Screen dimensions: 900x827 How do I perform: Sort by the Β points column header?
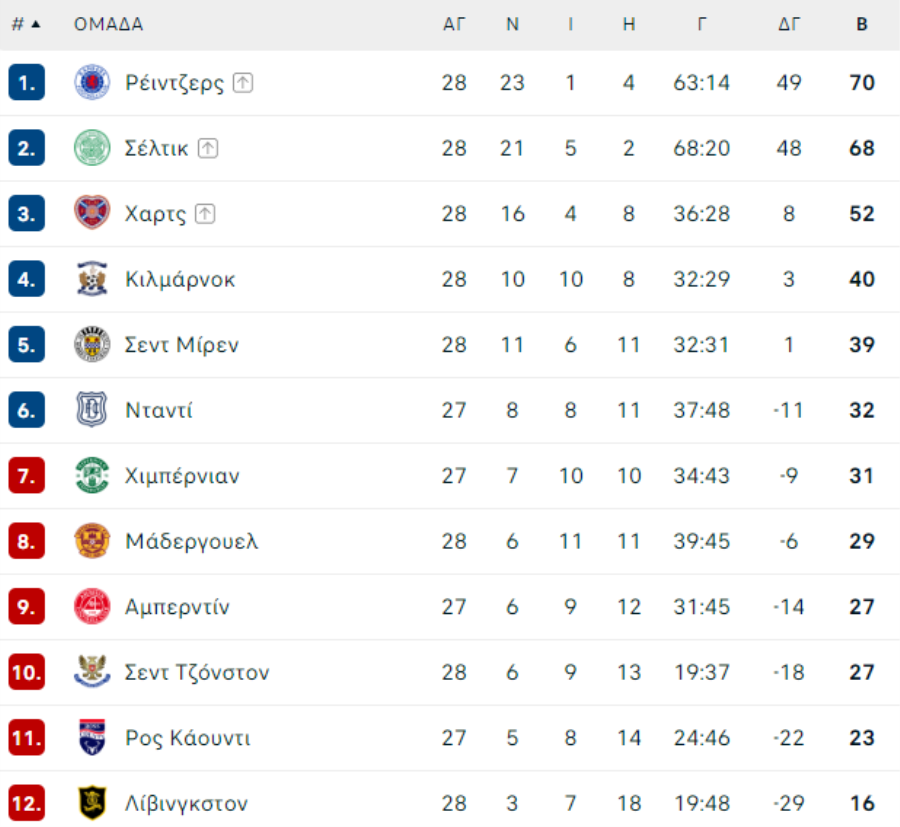tap(862, 24)
